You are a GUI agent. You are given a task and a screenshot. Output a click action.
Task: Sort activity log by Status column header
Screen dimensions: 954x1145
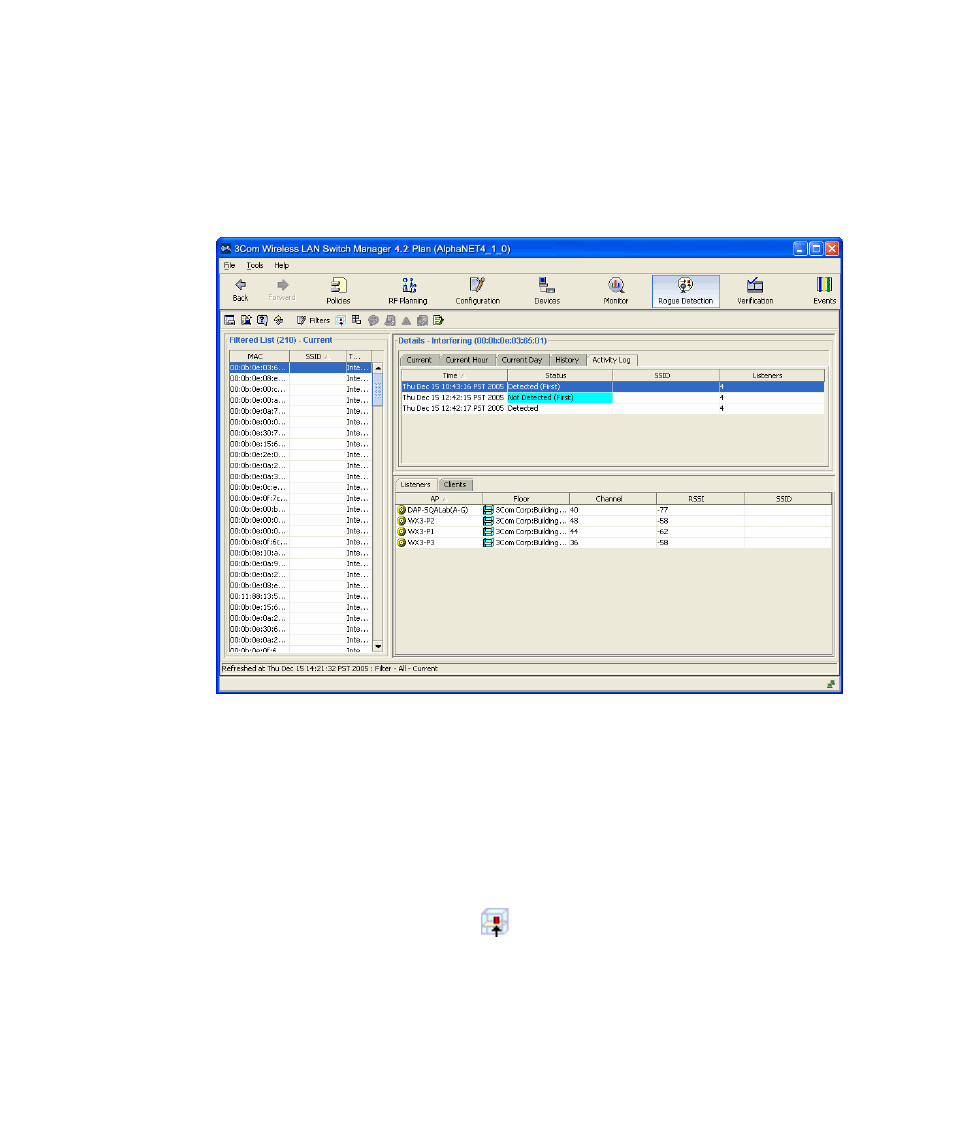tap(560, 375)
